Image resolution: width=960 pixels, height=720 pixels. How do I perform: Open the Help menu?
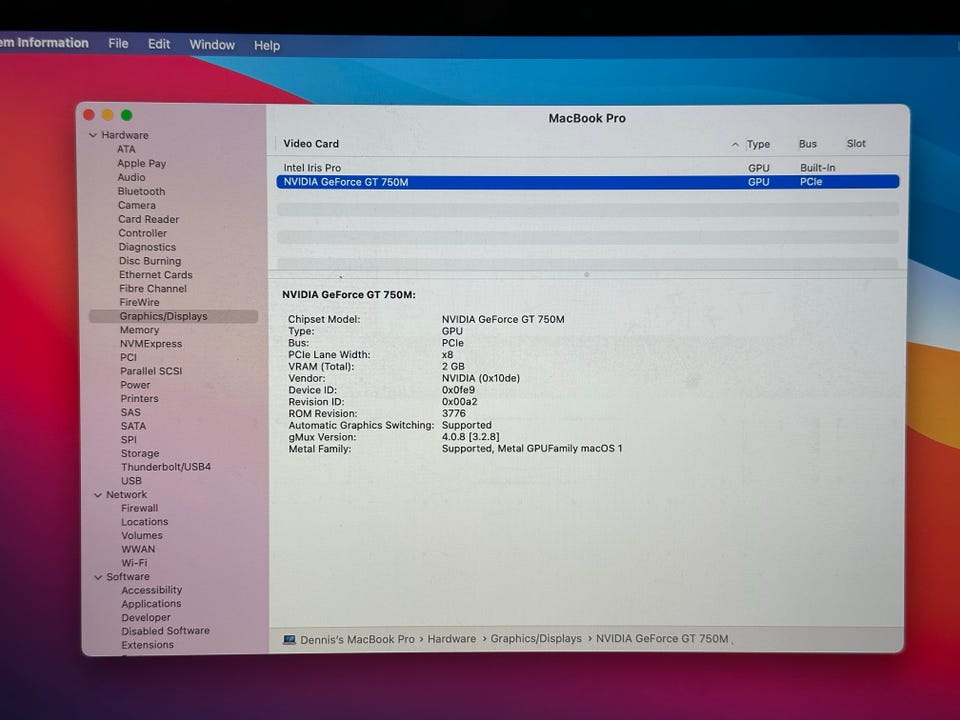267,45
